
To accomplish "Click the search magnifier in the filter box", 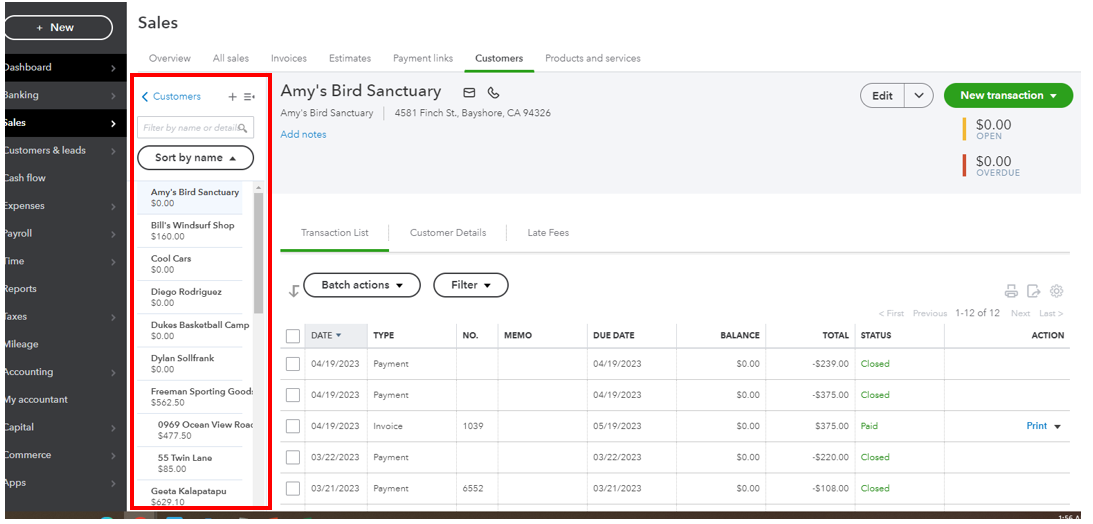I will [x=243, y=128].
